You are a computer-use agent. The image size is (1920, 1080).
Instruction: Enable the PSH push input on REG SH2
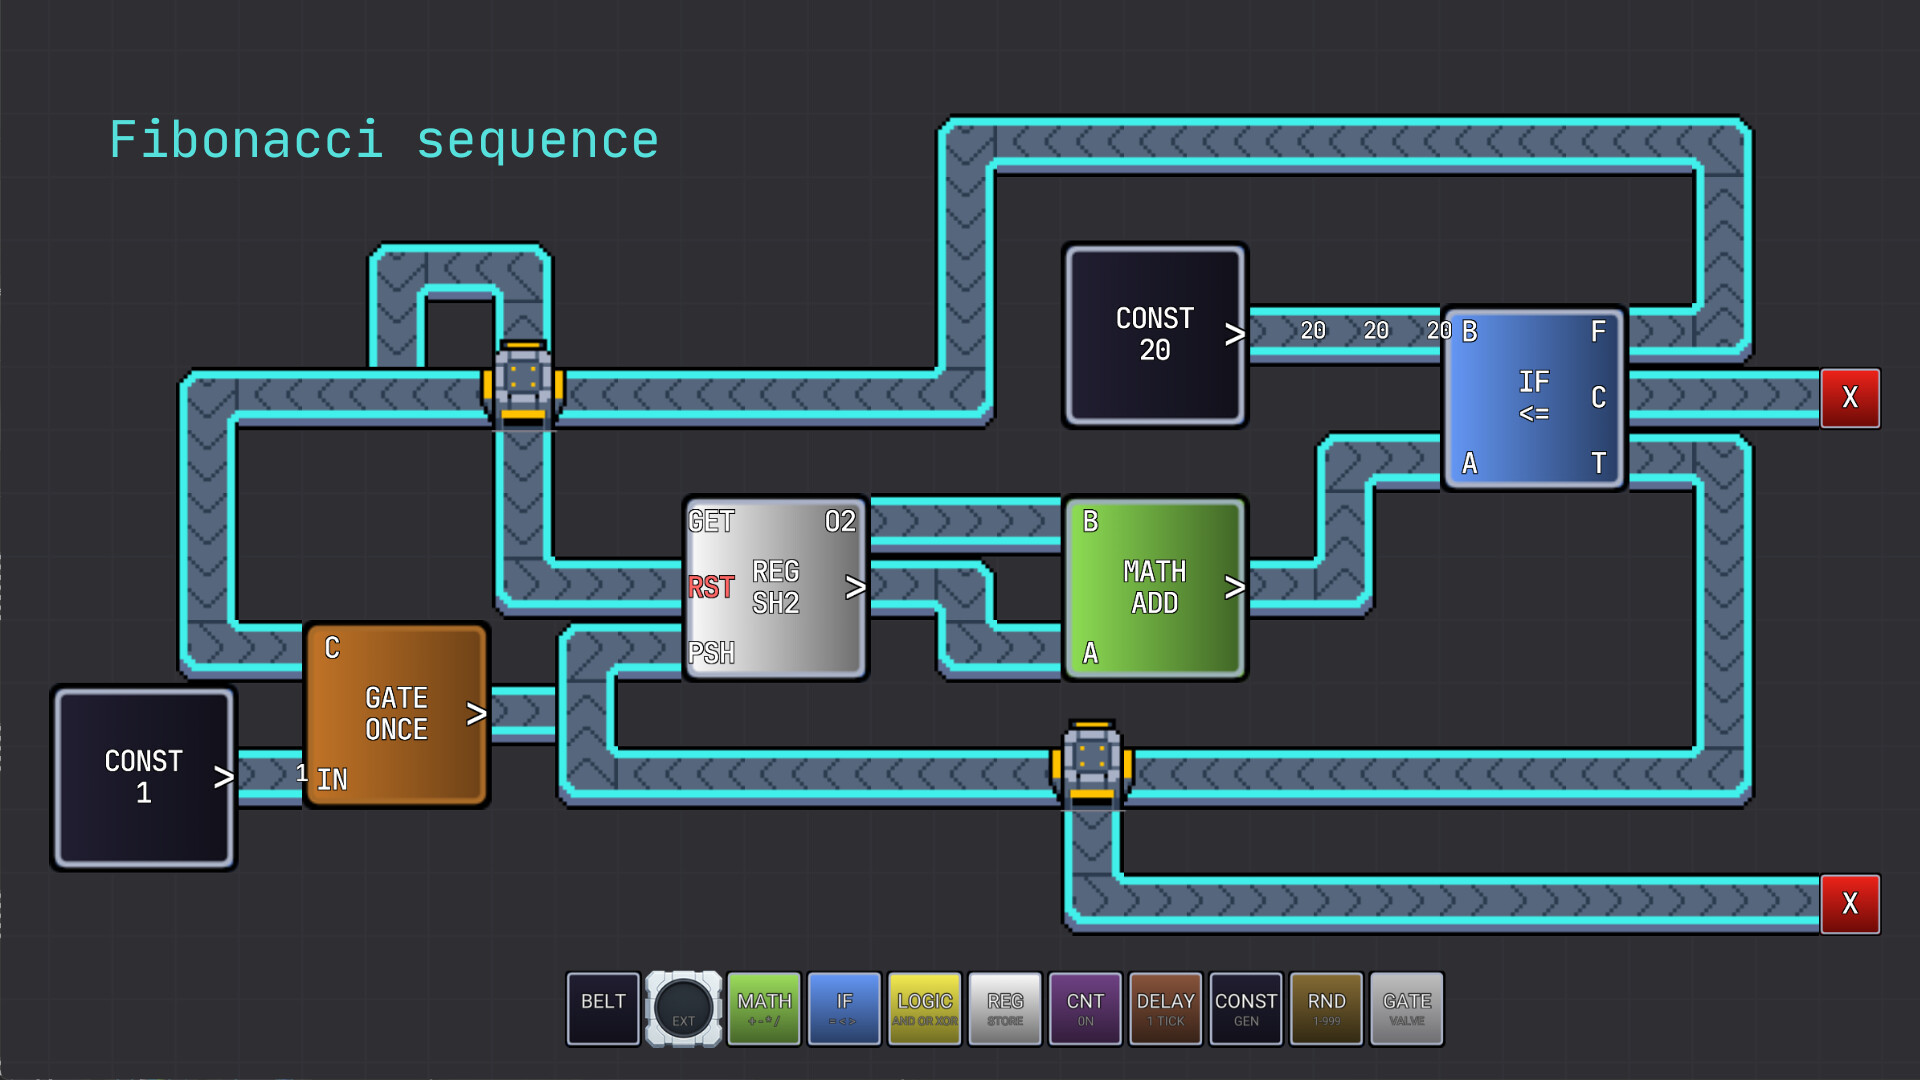712,654
